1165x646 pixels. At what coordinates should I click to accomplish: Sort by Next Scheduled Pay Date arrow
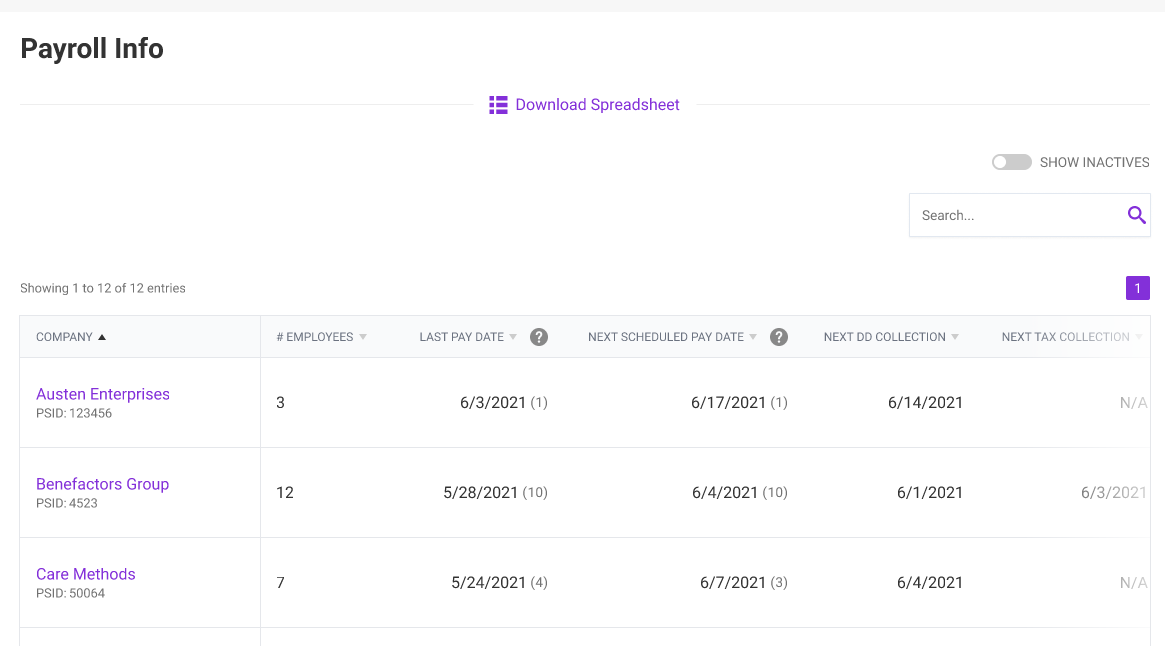coord(753,337)
